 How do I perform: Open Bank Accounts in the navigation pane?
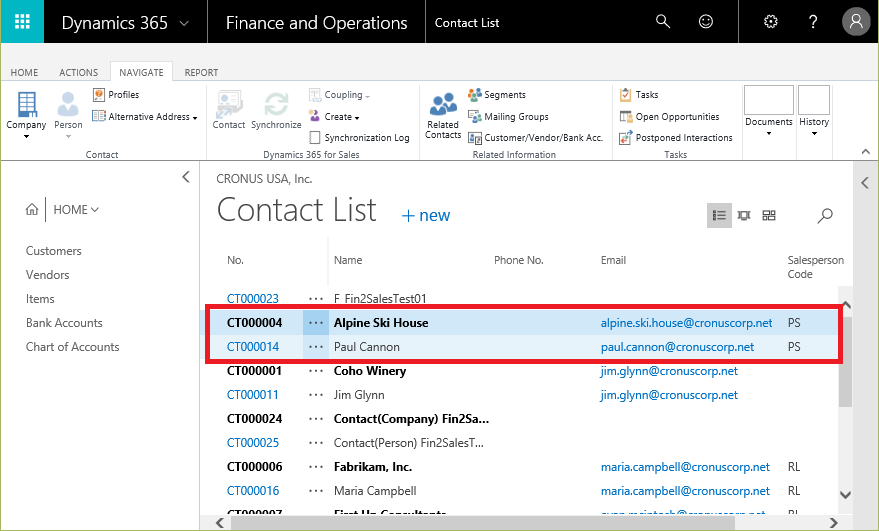click(64, 323)
